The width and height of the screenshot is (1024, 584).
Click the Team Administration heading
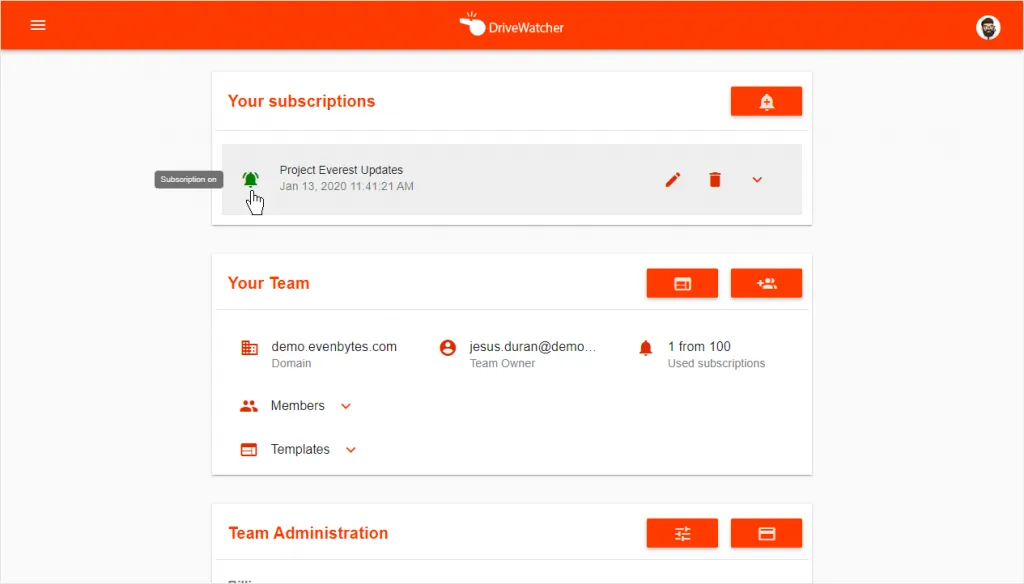click(308, 533)
